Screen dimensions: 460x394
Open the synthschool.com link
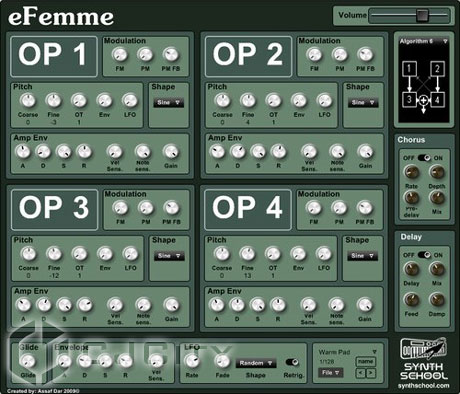[423, 386]
